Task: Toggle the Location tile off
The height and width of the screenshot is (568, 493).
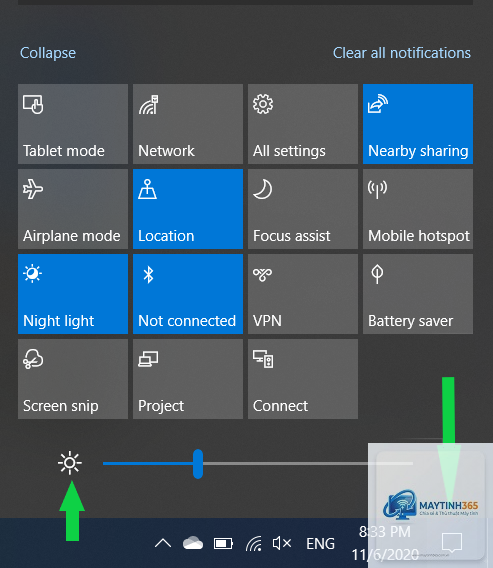Action: [x=188, y=209]
